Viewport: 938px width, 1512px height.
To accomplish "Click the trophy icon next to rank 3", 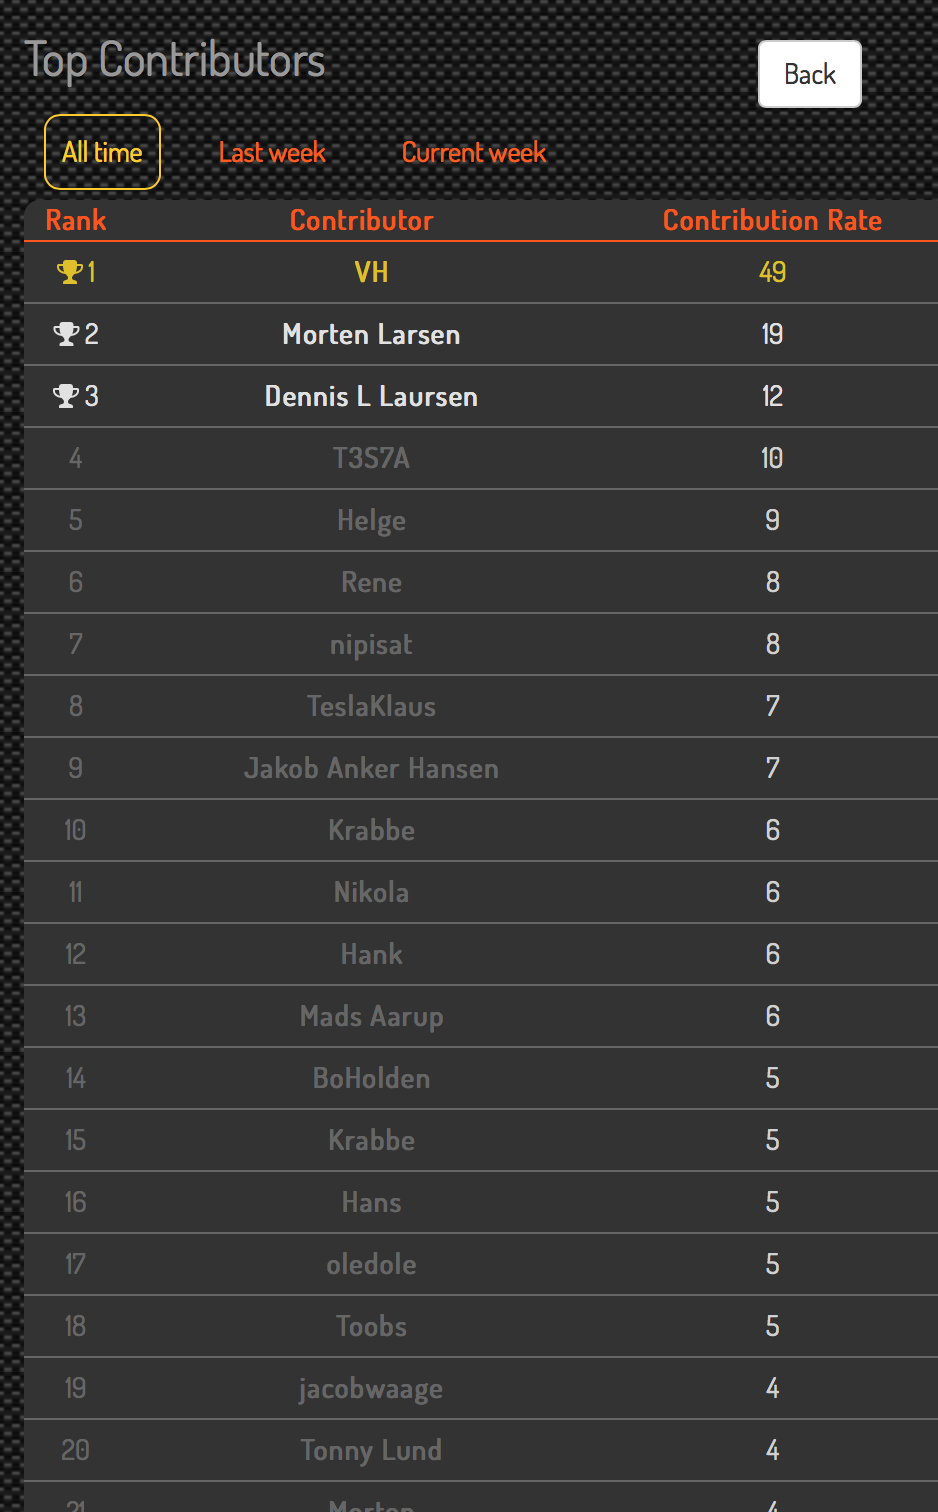I will tap(66, 396).
